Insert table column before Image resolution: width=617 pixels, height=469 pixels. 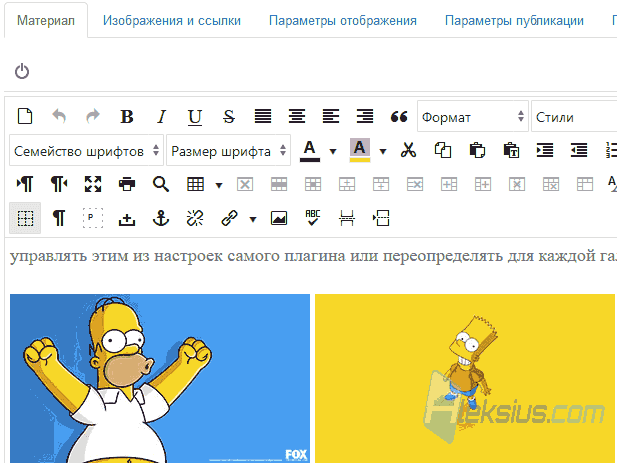pos(449,184)
